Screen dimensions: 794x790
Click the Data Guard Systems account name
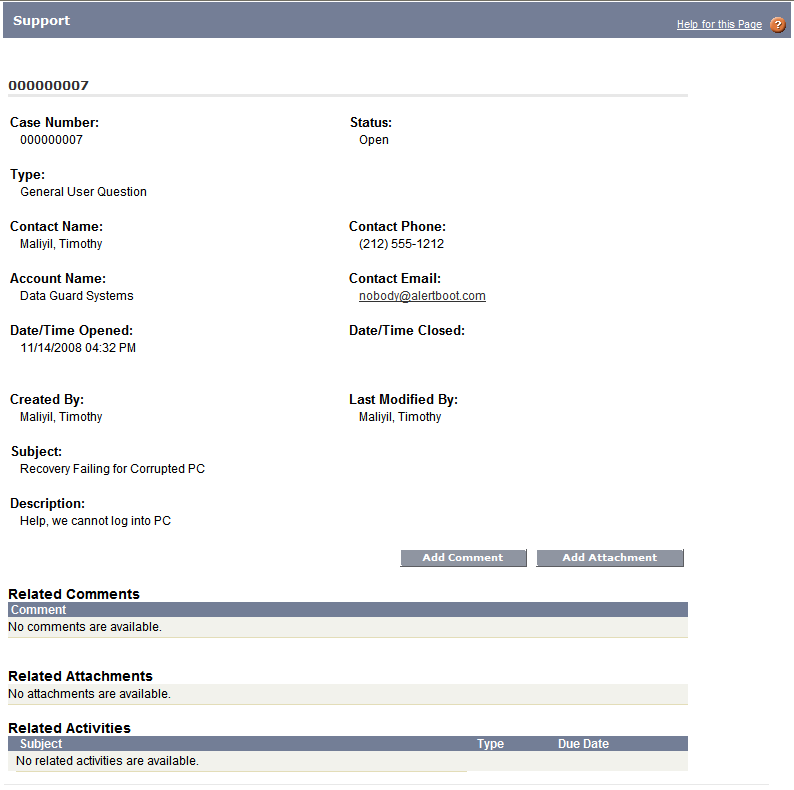[x=76, y=296]
